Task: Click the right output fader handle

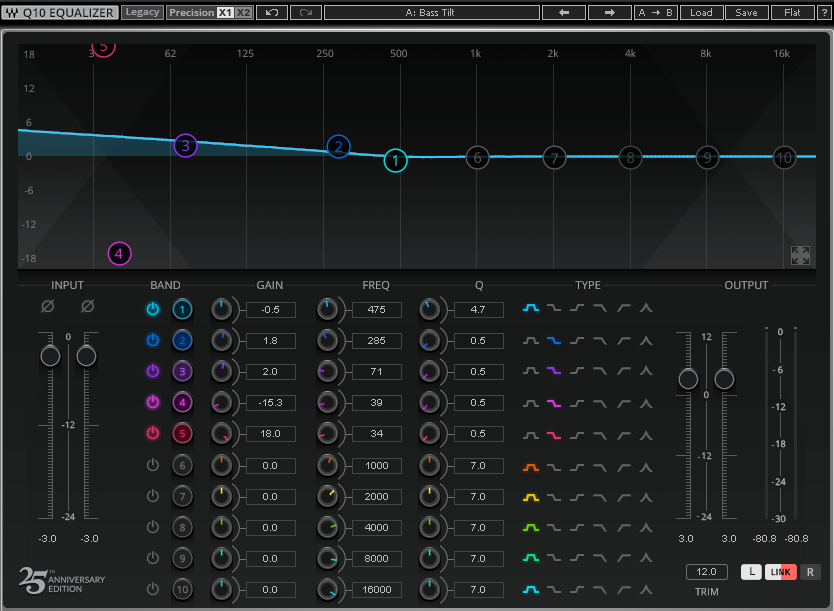Action: [x=724, y=379]
